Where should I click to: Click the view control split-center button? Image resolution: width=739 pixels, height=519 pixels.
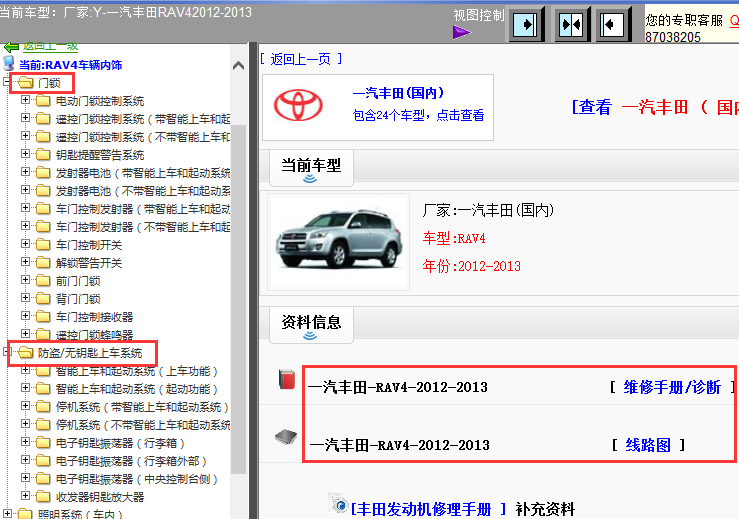point(572,24)
